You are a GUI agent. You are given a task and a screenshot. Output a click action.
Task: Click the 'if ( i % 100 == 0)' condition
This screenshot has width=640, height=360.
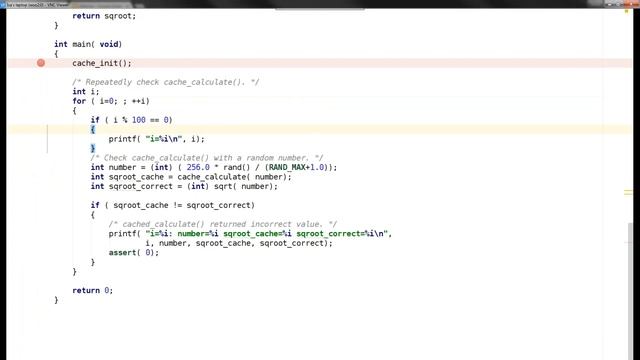(x=131, y=120)
